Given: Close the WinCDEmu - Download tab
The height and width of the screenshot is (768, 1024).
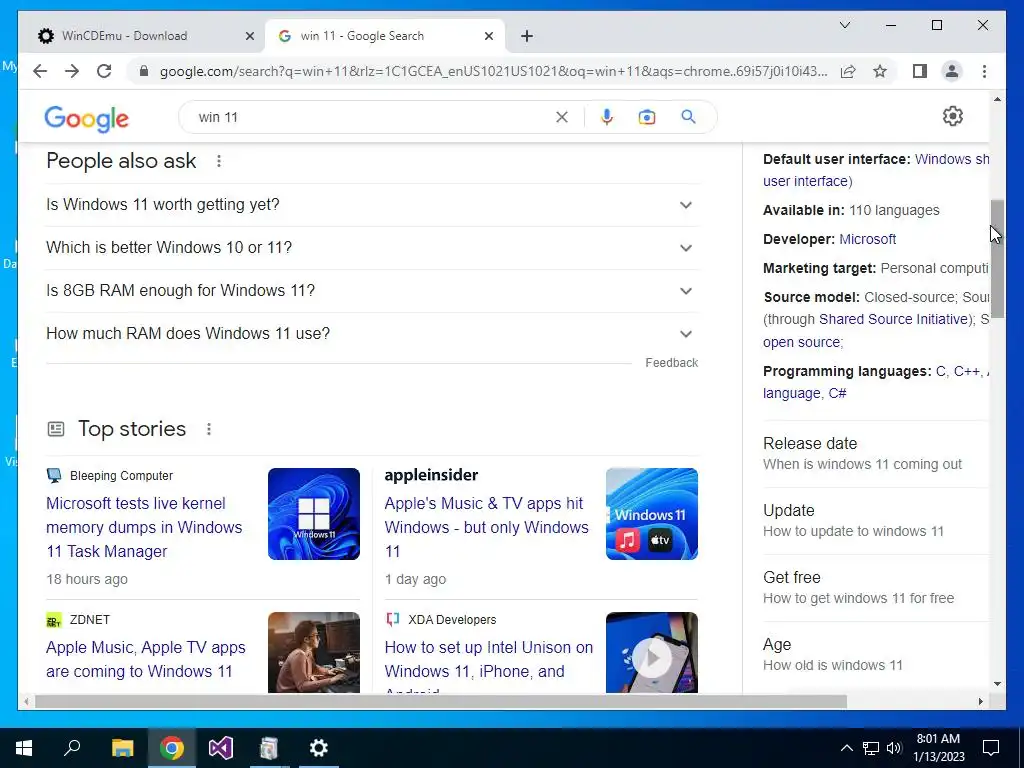Looking at the screenshot, I should click(x=249, y=36).
